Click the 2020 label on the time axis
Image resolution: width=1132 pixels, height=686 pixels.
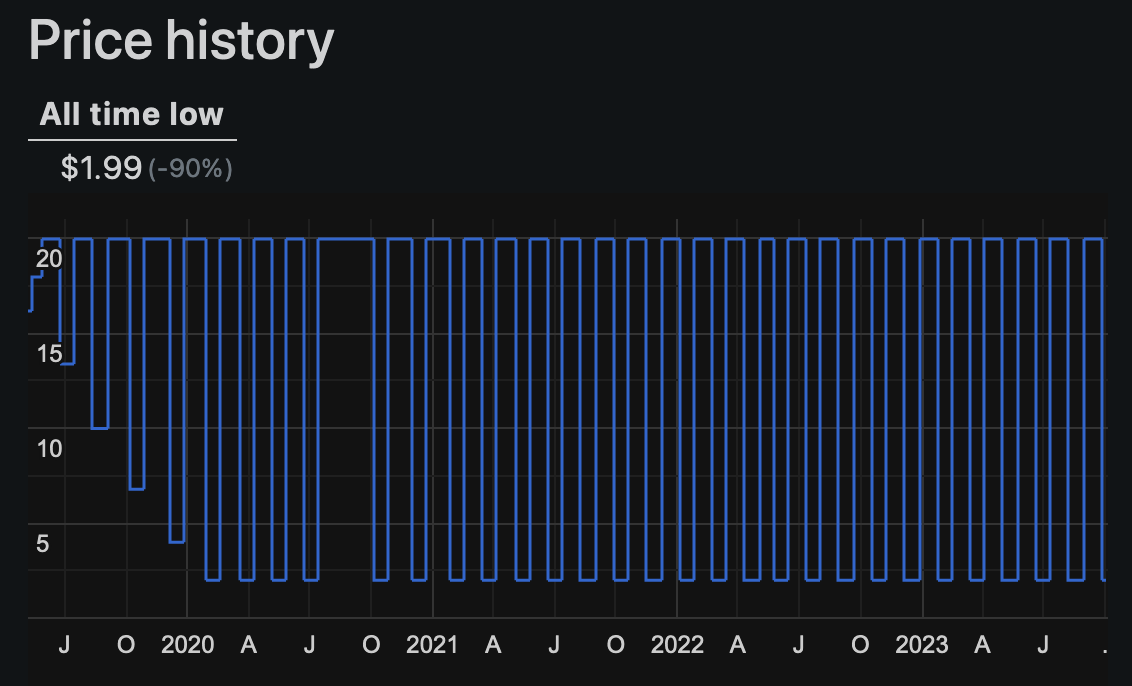coord(187,644)
